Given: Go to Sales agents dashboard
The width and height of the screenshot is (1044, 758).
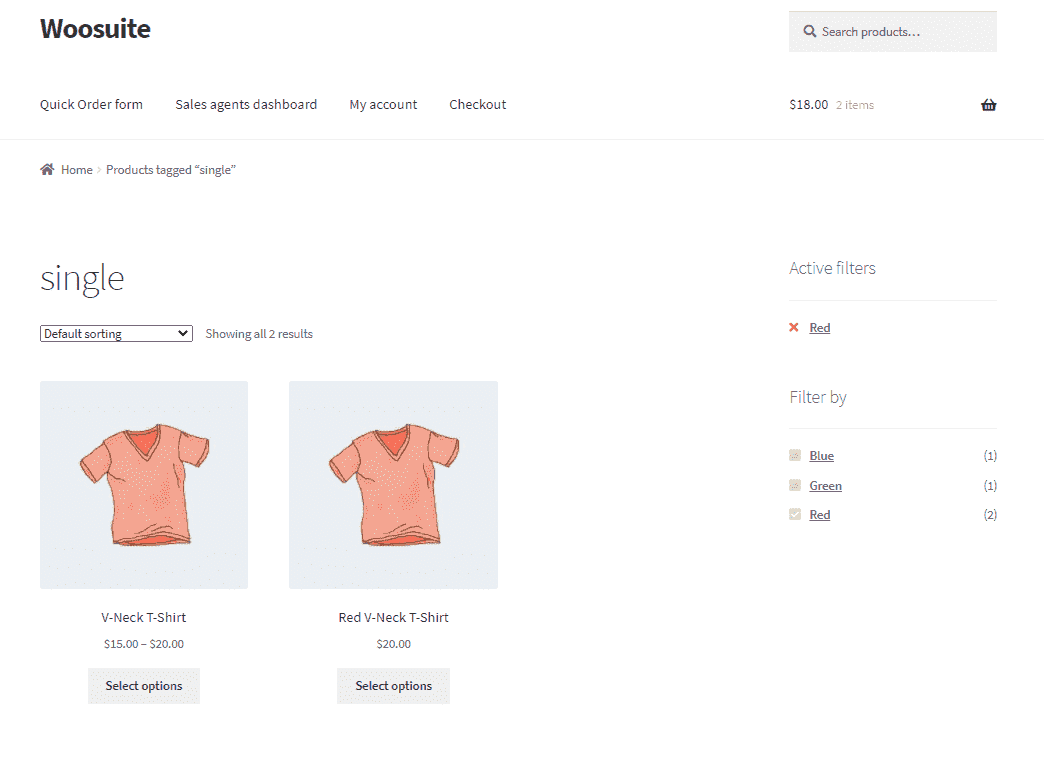Looking at the screenshot, I should (x=246, y=105).
